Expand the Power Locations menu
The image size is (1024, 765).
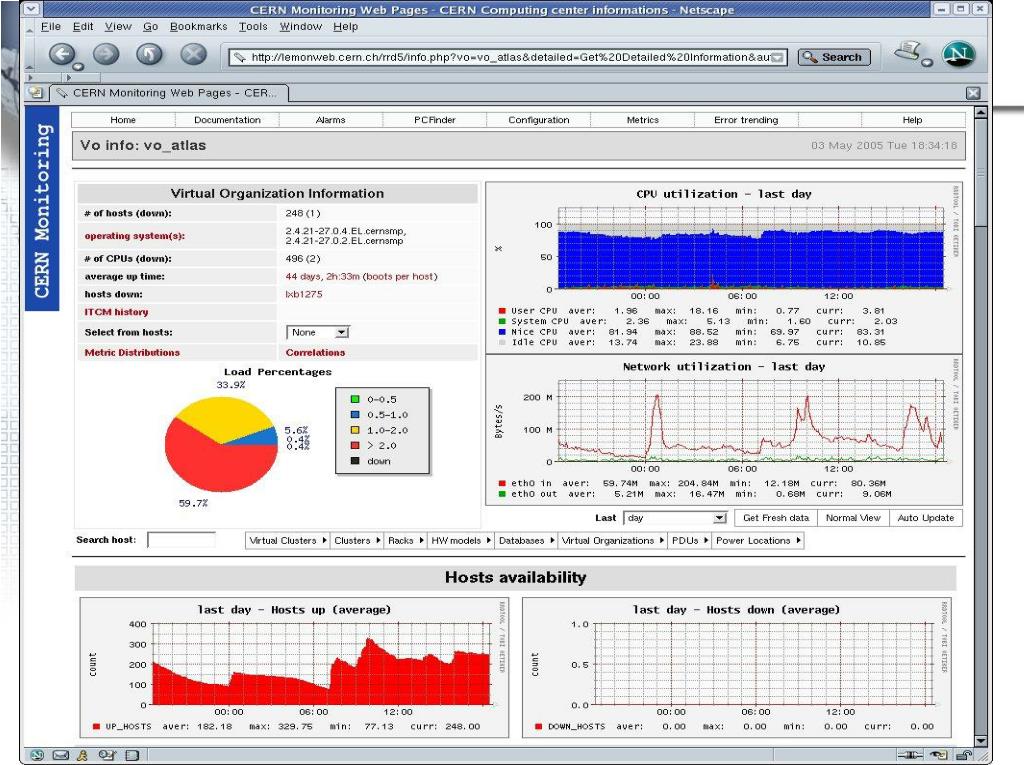coord(758,540)
